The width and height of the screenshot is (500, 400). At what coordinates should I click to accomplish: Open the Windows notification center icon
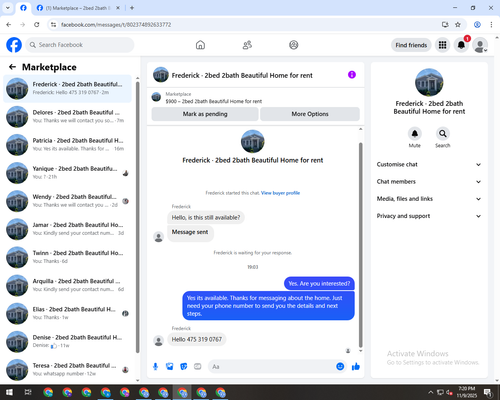[488, 393]
